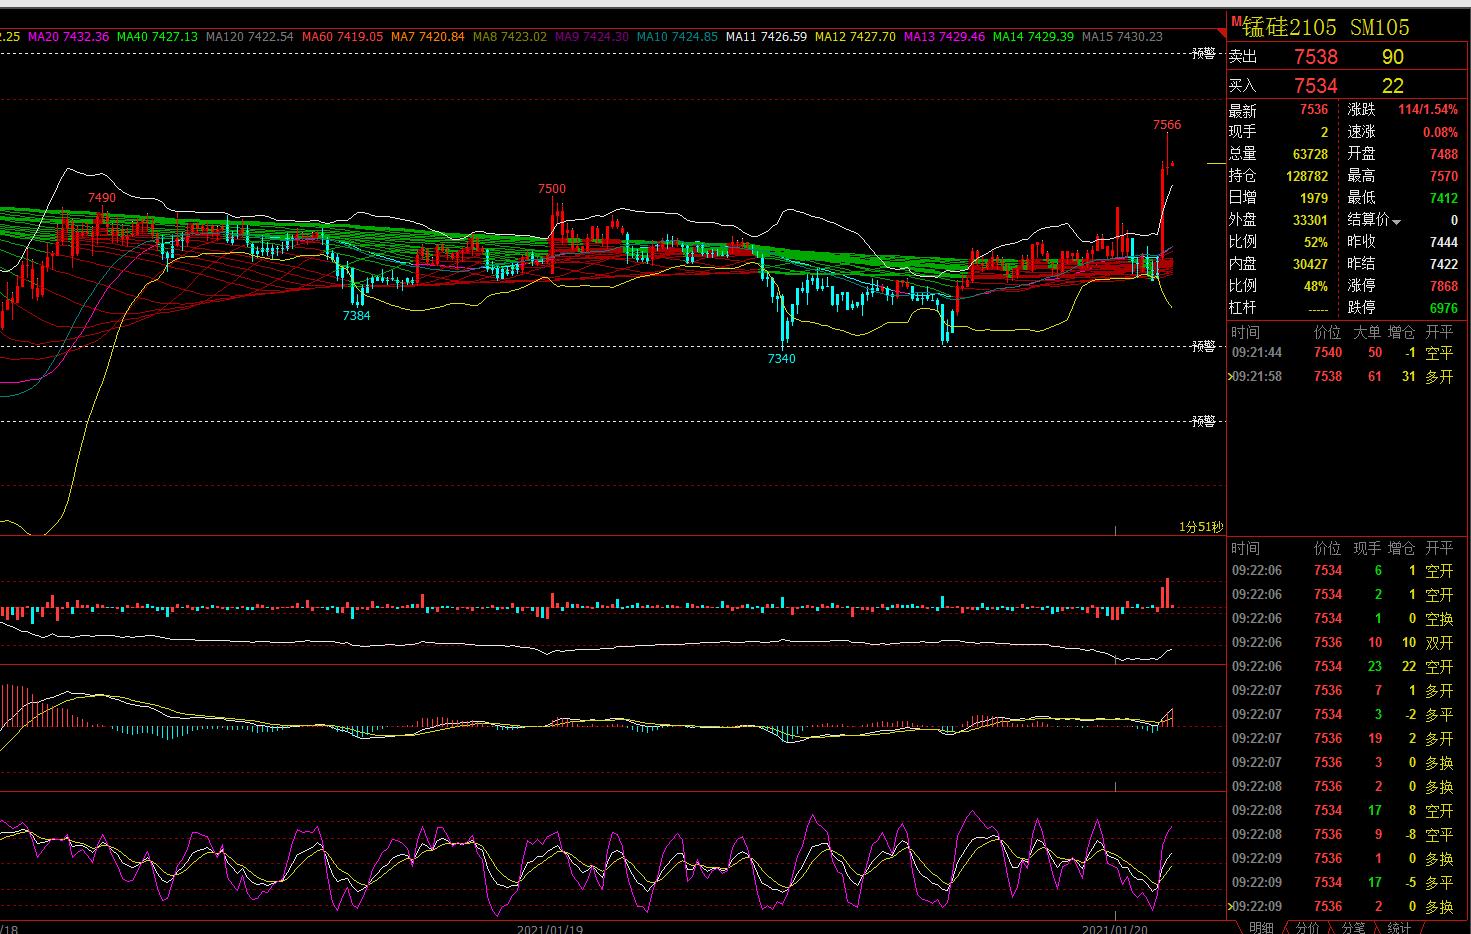Click the 7340 low price label on chart
Screen dimensions: 1471x934
(x=782, y=358)
